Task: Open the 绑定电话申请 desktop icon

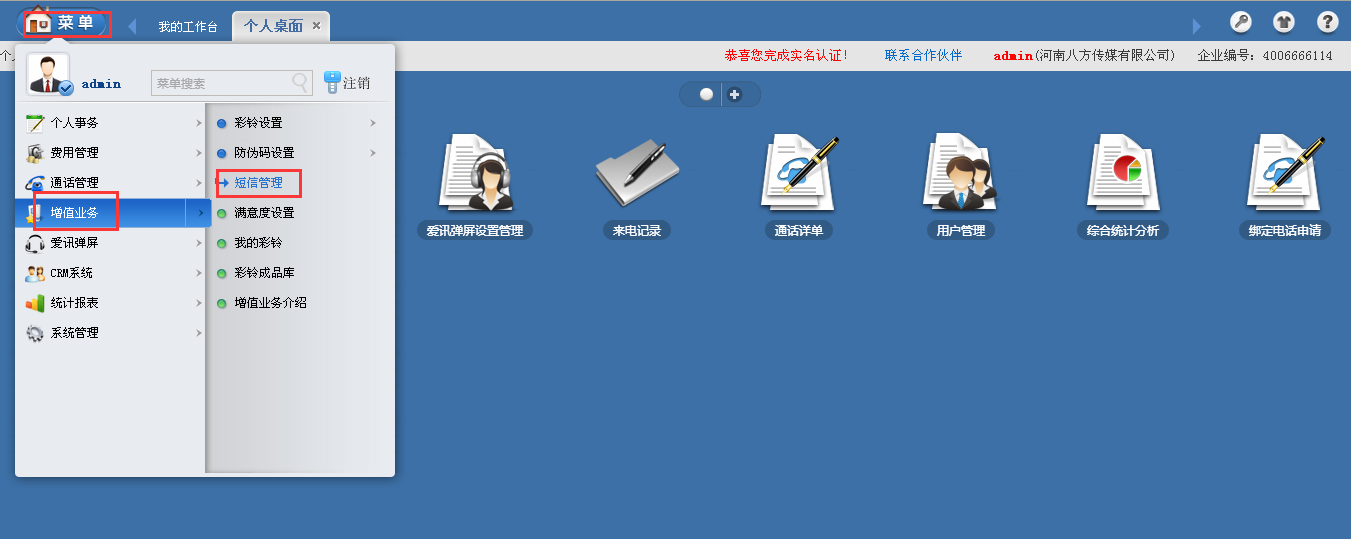Action: pyautogui.click(x=1284, y=176)
